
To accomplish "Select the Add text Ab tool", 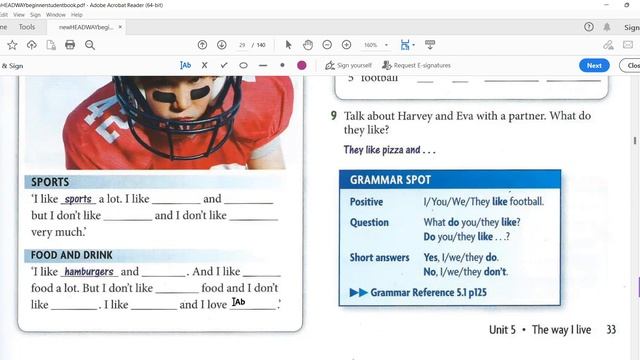I will coord(185,65).
